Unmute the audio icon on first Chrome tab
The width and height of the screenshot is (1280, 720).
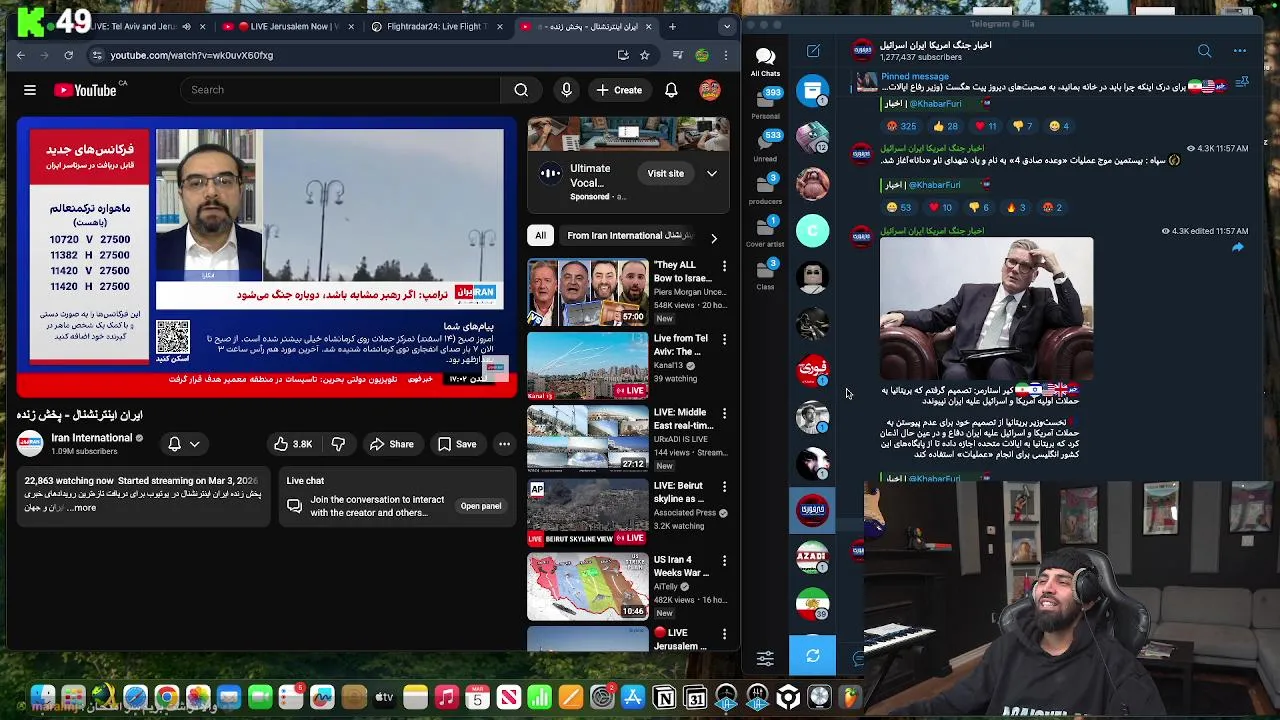click(186, 27)
